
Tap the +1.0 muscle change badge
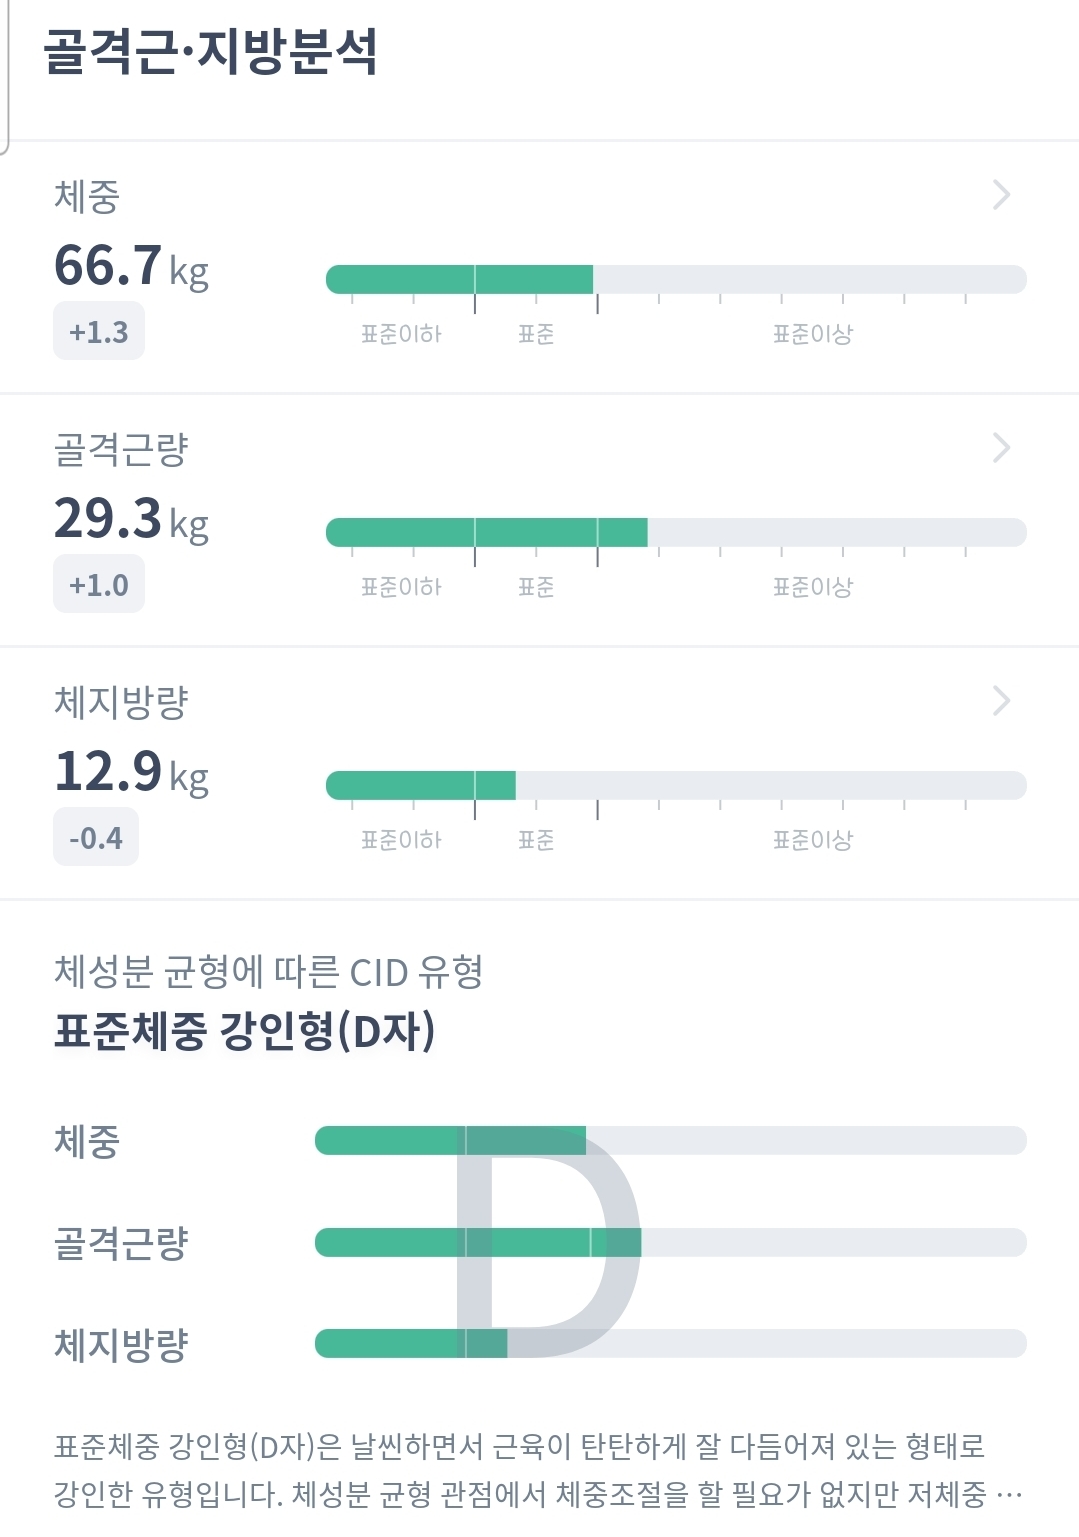coord(98,585)
